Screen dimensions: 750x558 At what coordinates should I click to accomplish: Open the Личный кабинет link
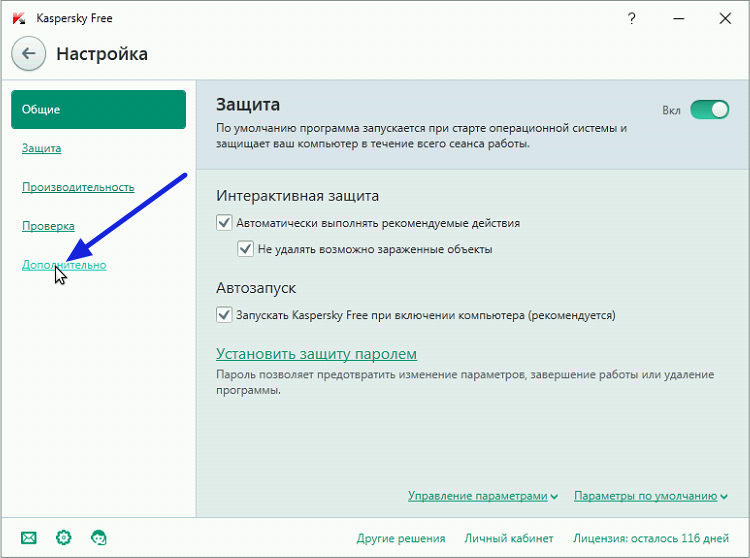509,538
